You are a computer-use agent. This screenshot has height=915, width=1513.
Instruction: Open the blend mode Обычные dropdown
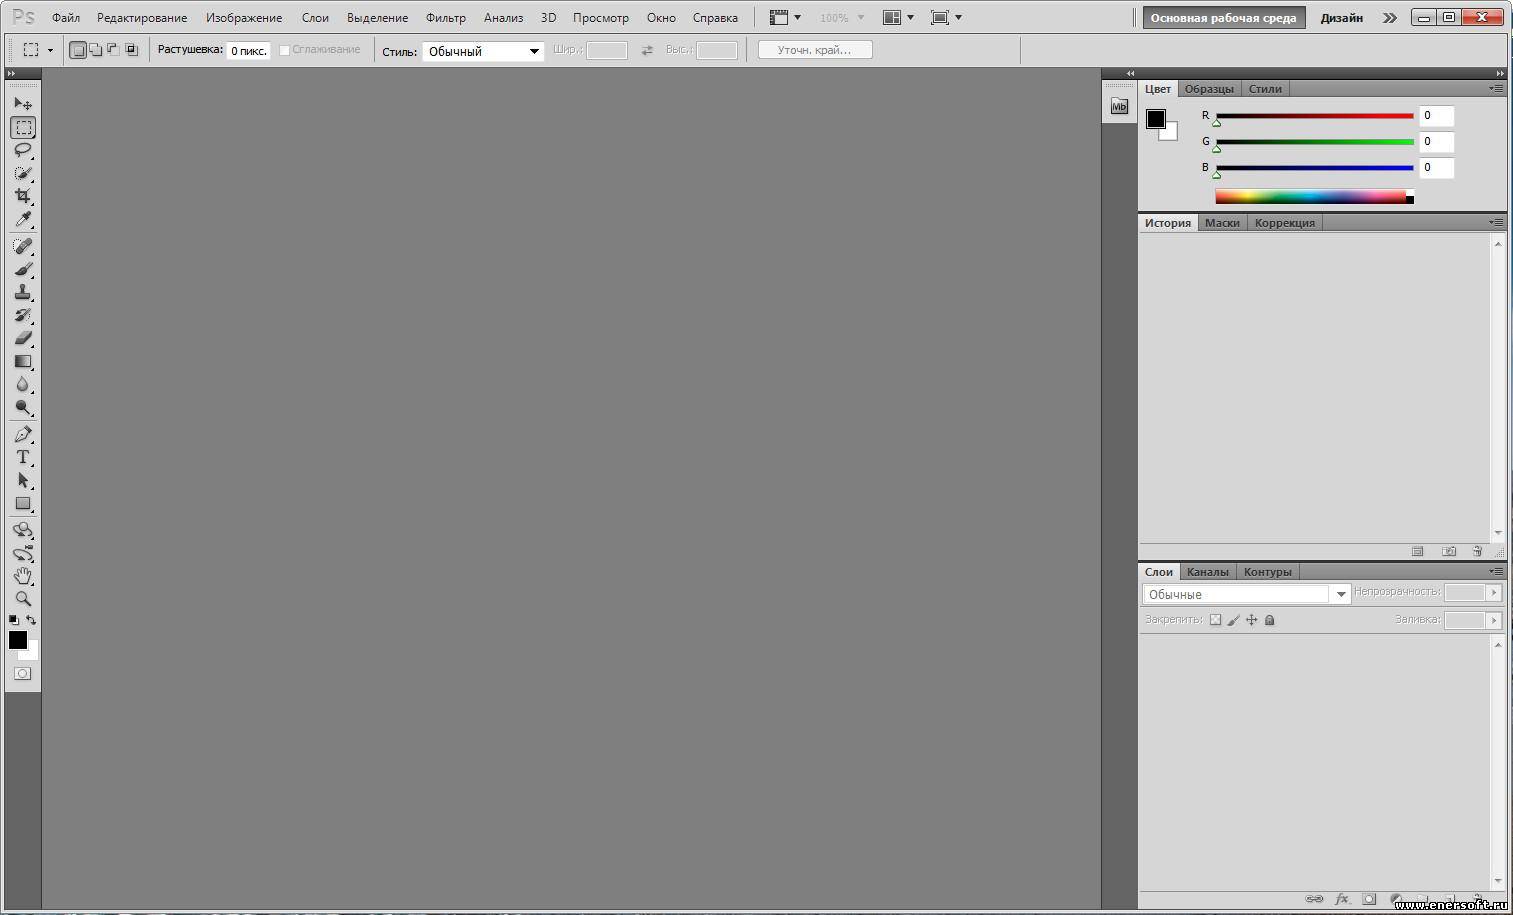(x=1246, y=594)
